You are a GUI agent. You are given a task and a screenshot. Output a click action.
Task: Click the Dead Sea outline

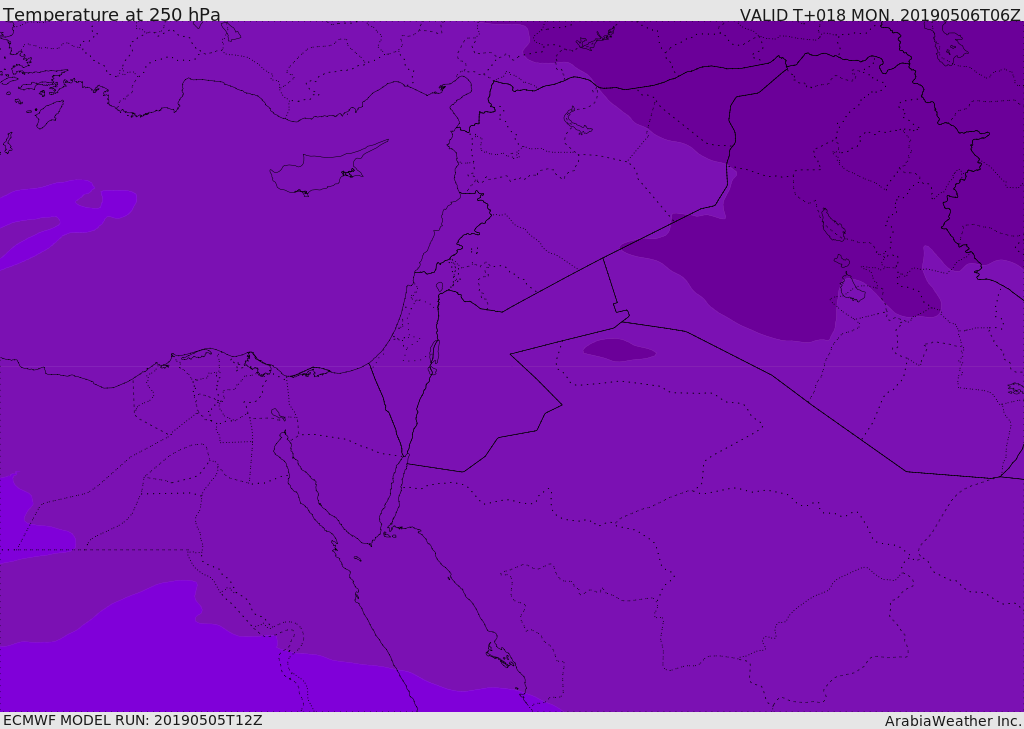434,353
